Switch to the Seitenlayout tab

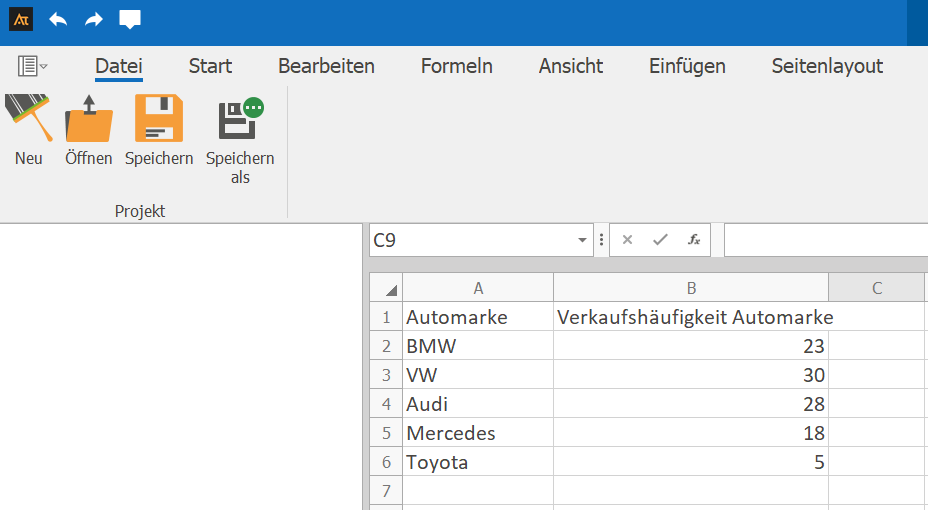(827, 66)
